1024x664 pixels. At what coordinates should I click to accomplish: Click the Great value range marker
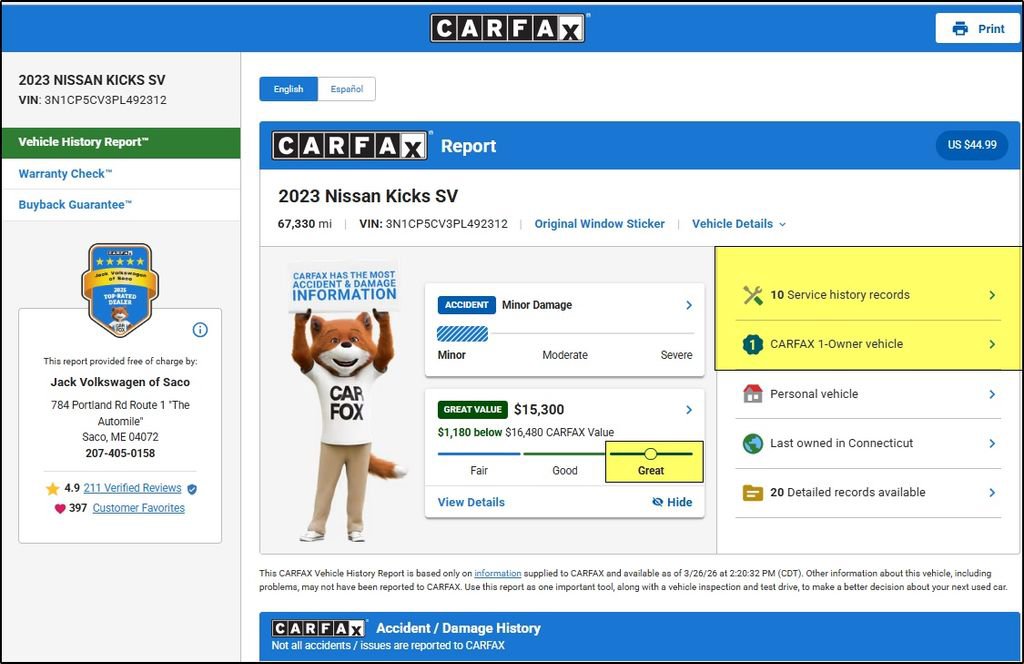(651, 454)
